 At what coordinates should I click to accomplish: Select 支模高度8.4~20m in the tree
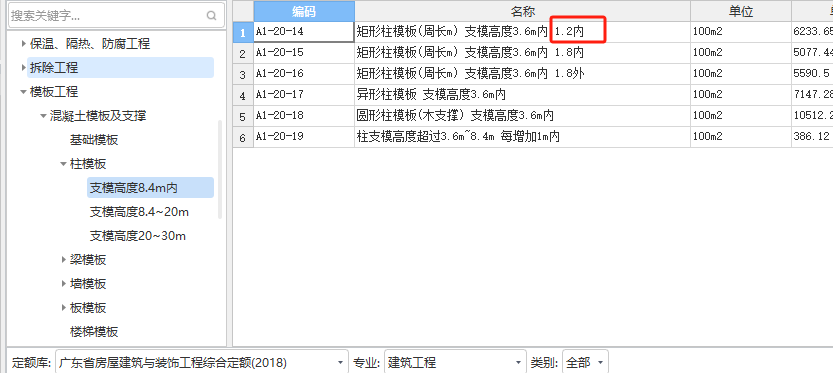[139, 212]
